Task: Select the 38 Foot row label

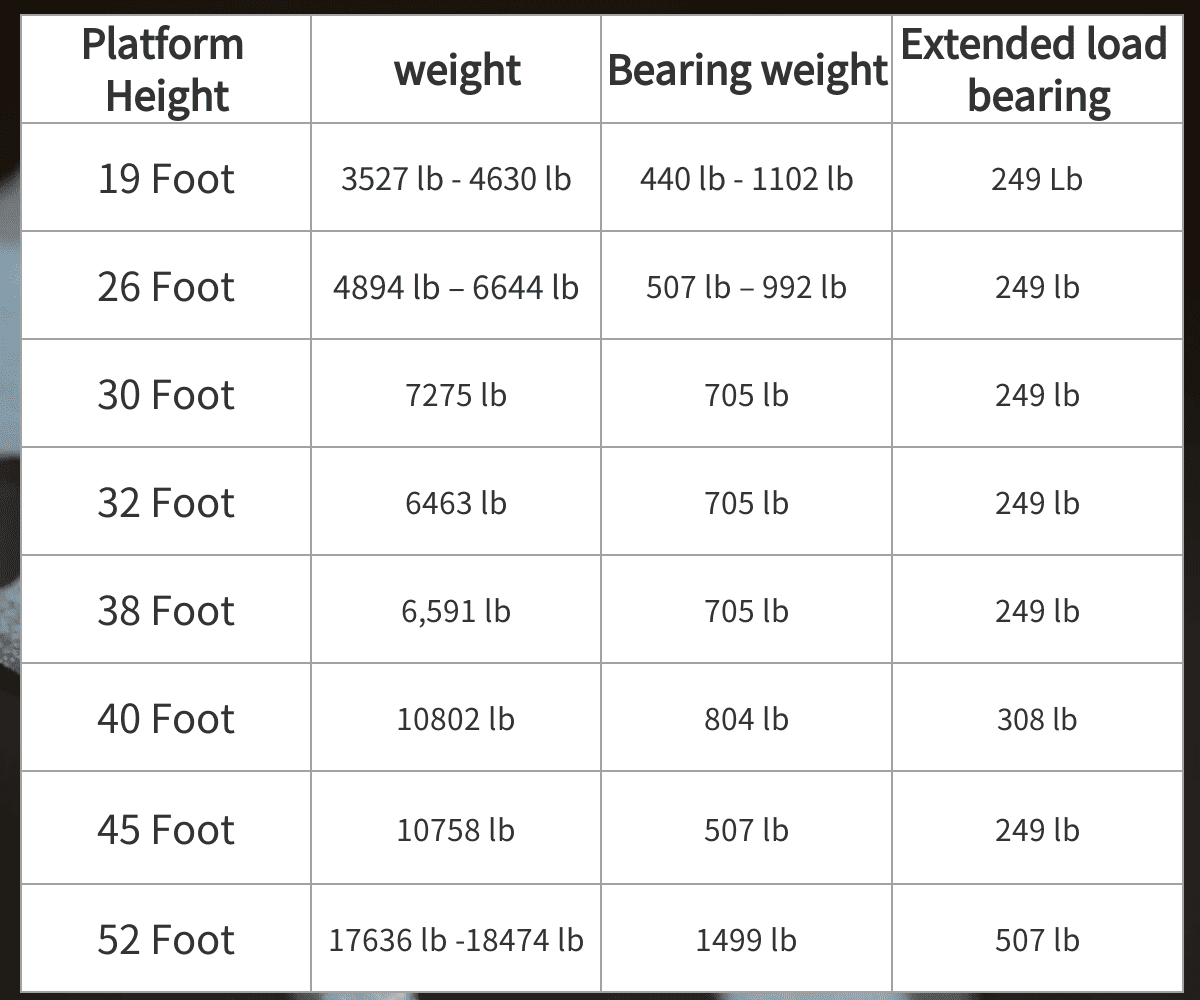Action: point(166,611)
